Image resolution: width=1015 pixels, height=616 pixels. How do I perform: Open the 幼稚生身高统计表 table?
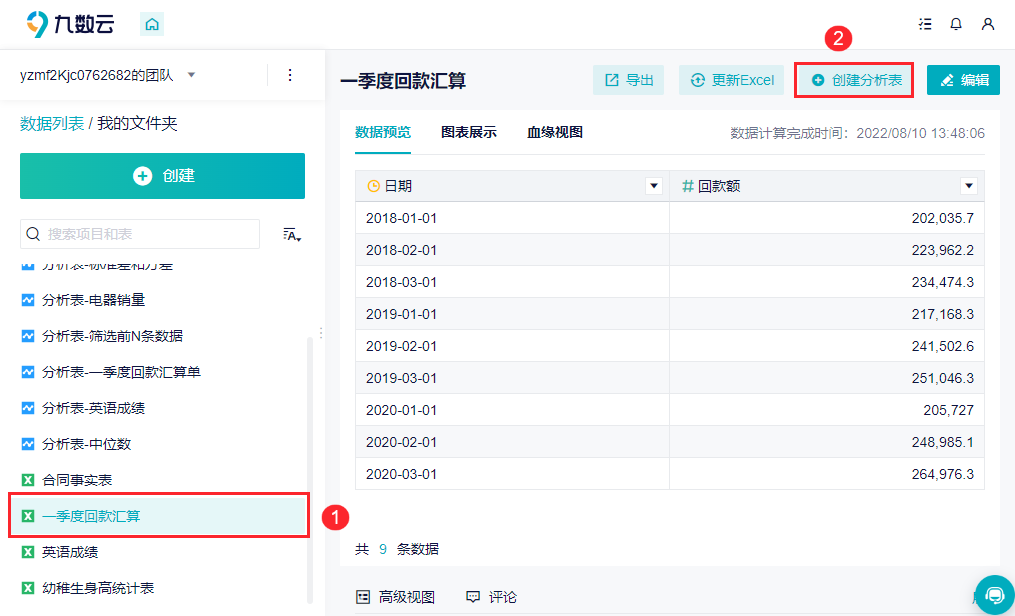tap(98, 588)
